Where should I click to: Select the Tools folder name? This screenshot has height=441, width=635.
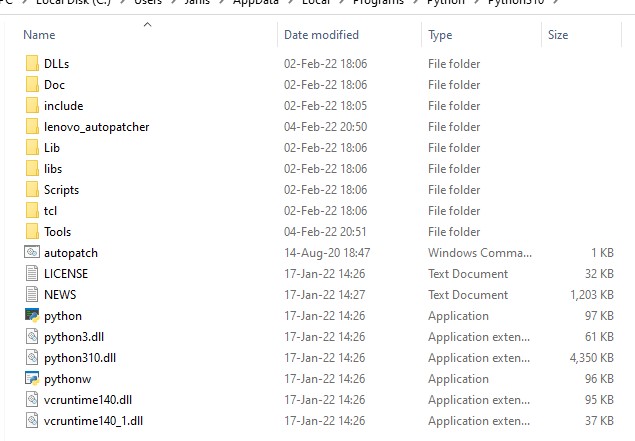tap(57, 232)
